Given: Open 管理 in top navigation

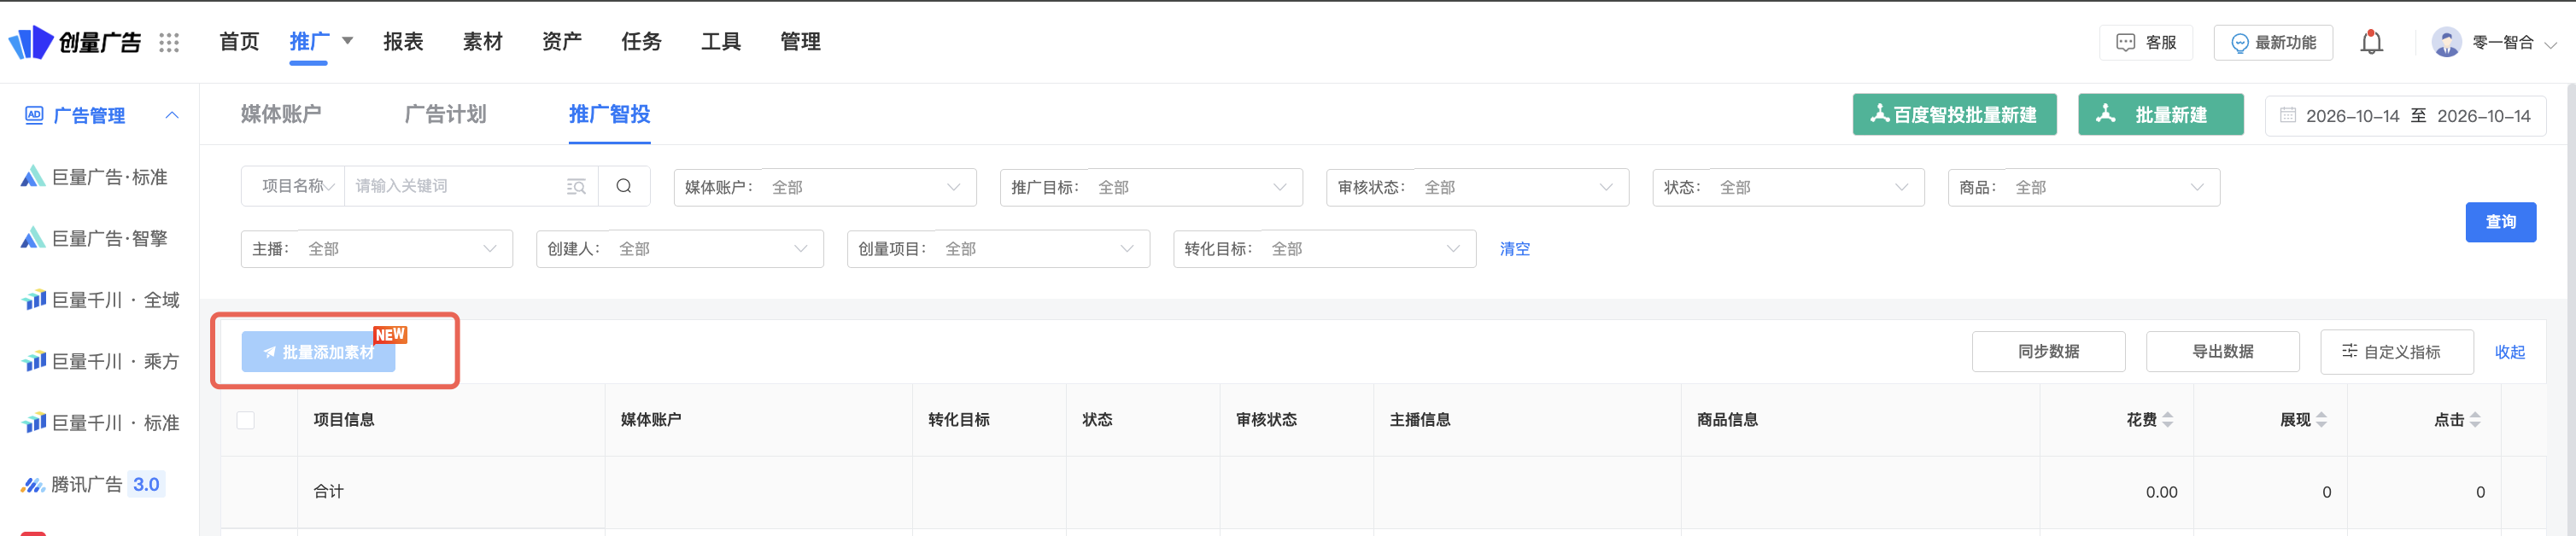Looking at the screenshot, I should click(800, 41).
